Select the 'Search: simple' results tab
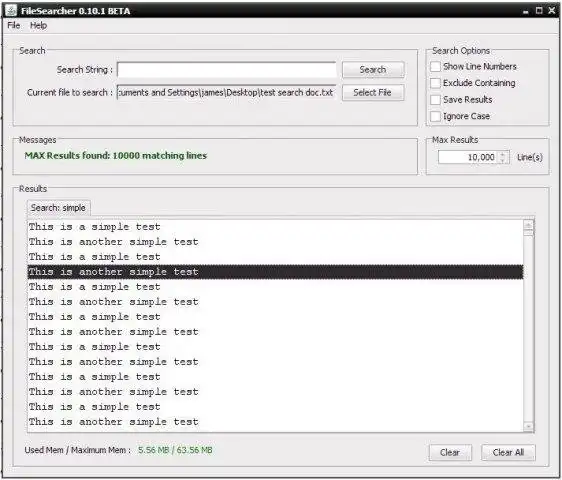The width and height of the screenshot is (562, 480). click(x=58, y=208)
